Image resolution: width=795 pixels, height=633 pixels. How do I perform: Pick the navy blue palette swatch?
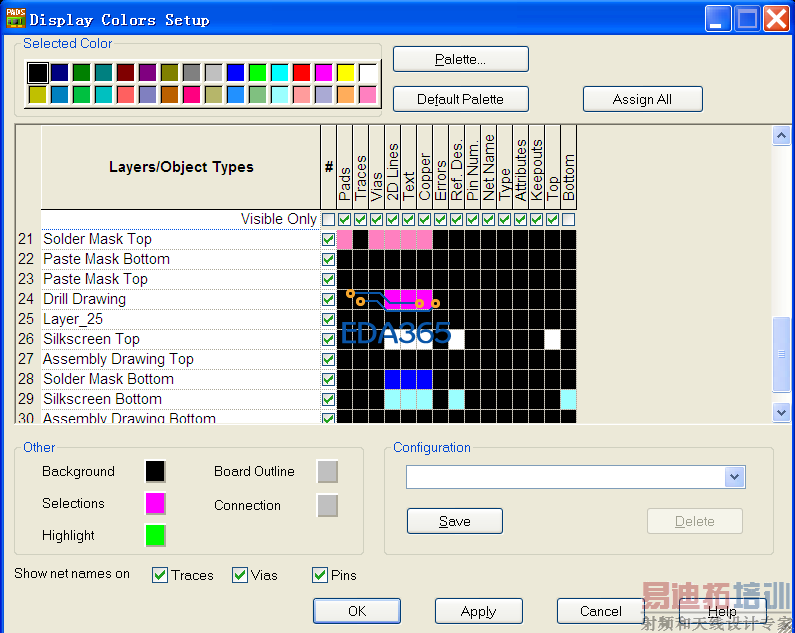[60, 73]
